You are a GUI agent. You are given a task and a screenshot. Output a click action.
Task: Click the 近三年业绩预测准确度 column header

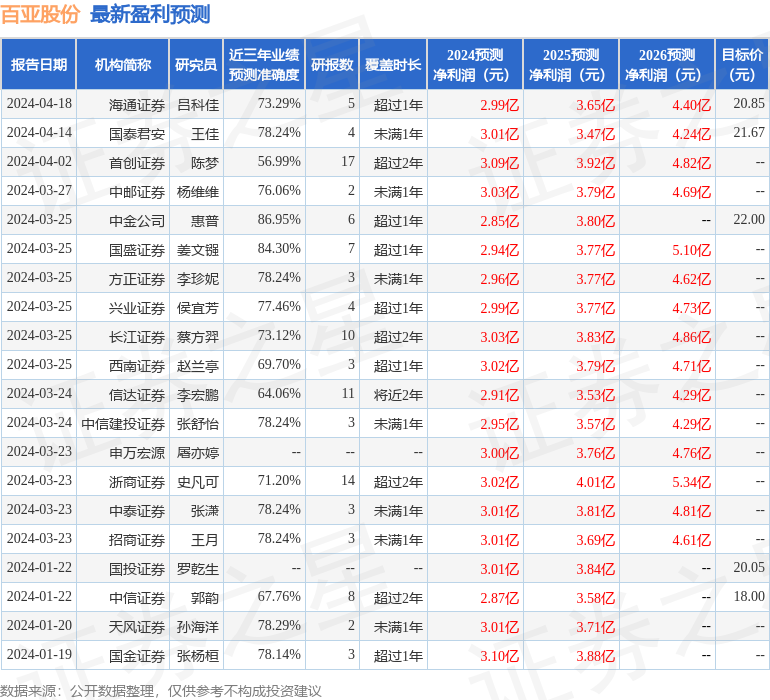point(264,64)
